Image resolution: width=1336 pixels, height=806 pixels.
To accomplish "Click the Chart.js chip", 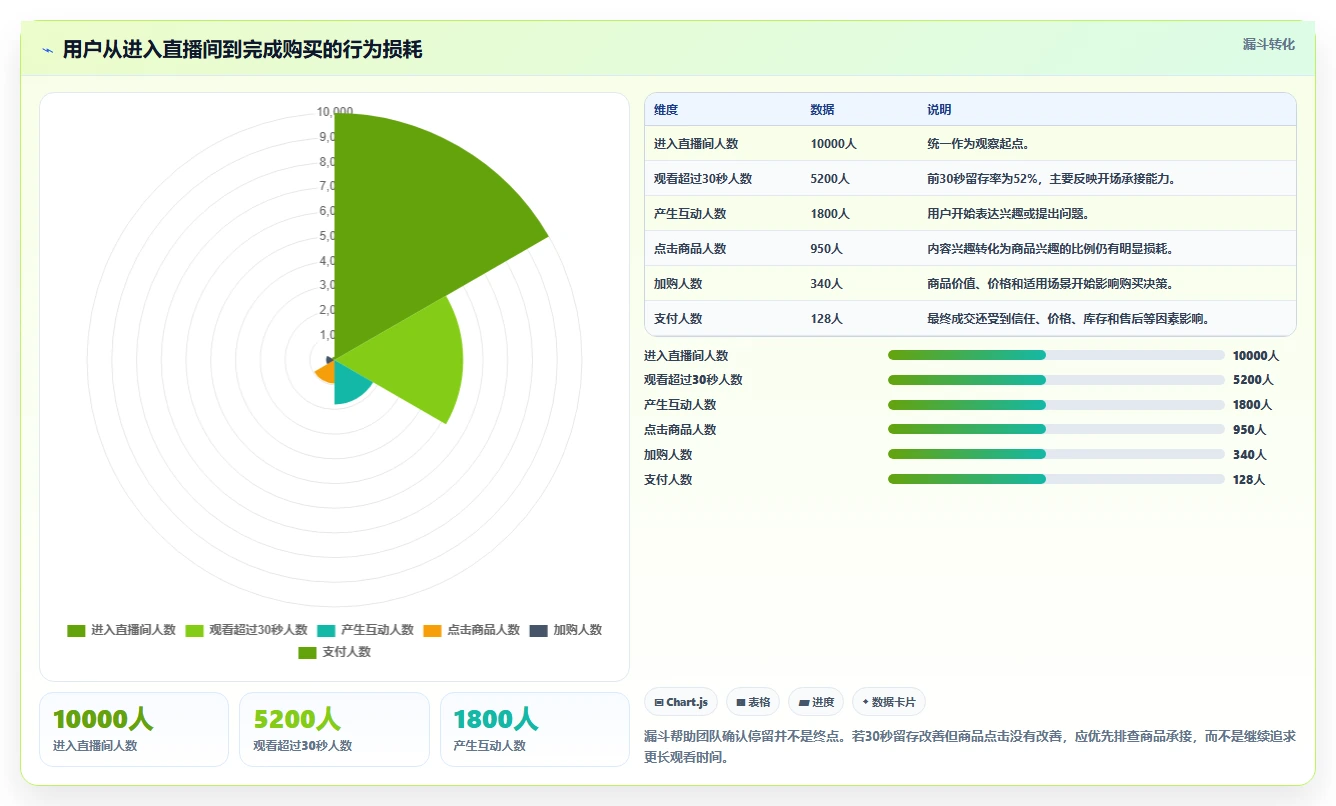I will tap(681, 702).
